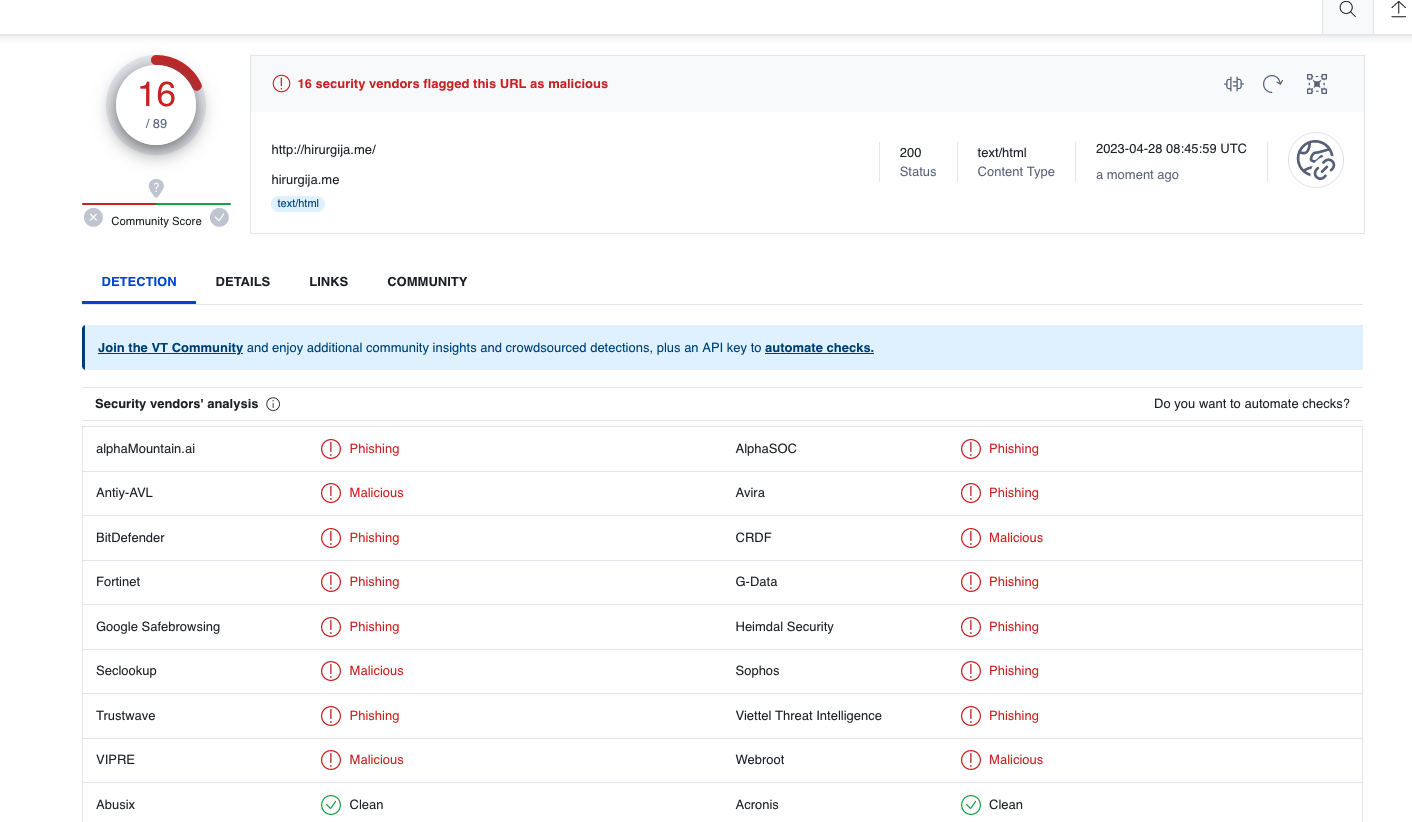
Task: Open the LINKS tab
Action: (x=329, y=282)
